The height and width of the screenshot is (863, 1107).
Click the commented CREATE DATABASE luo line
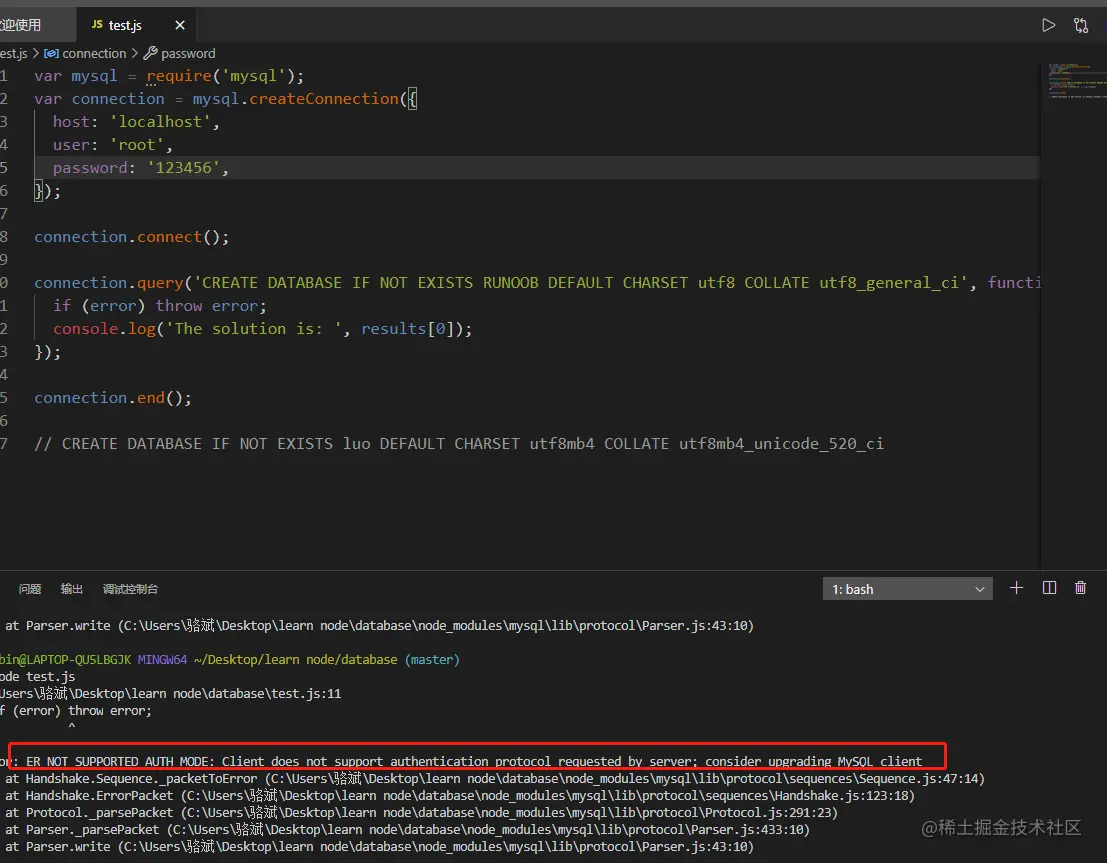459,444
